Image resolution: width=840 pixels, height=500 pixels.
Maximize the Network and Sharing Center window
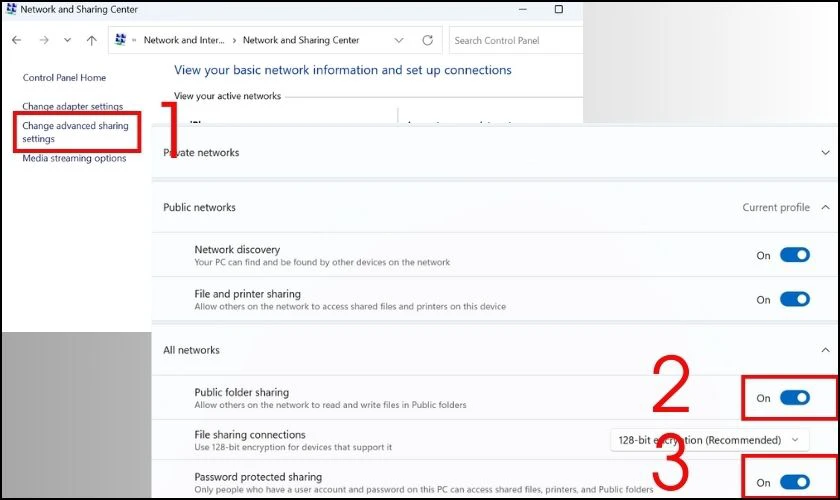click(x=559, y=9)
